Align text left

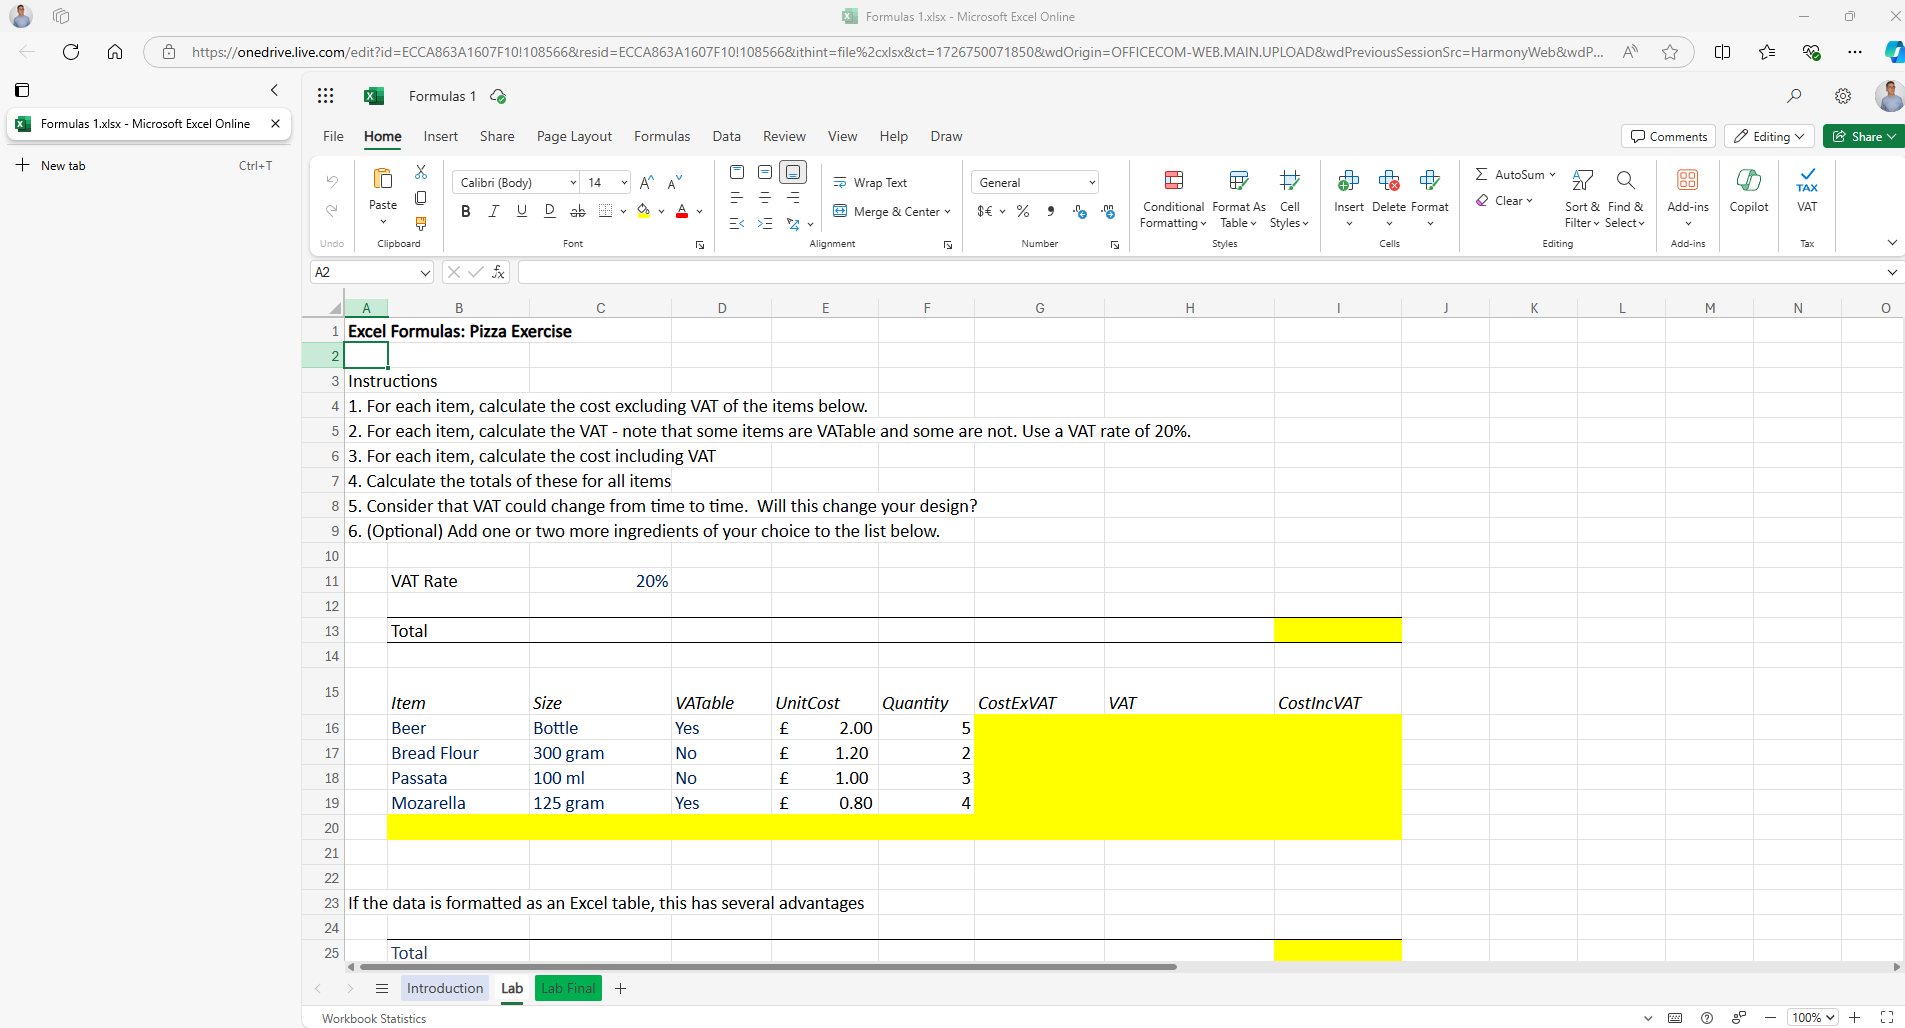(737, 198)
